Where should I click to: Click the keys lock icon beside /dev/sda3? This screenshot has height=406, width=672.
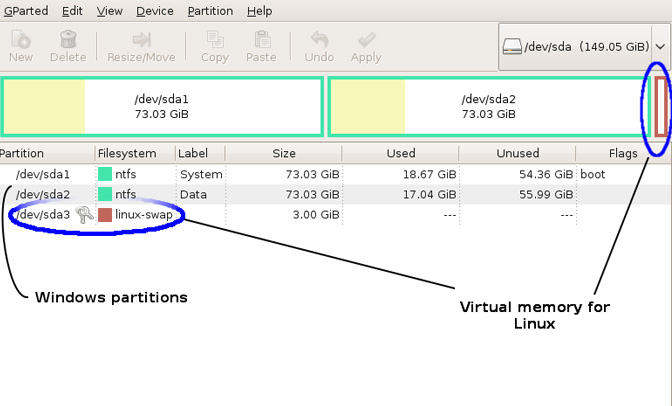[x=84, y=214]
